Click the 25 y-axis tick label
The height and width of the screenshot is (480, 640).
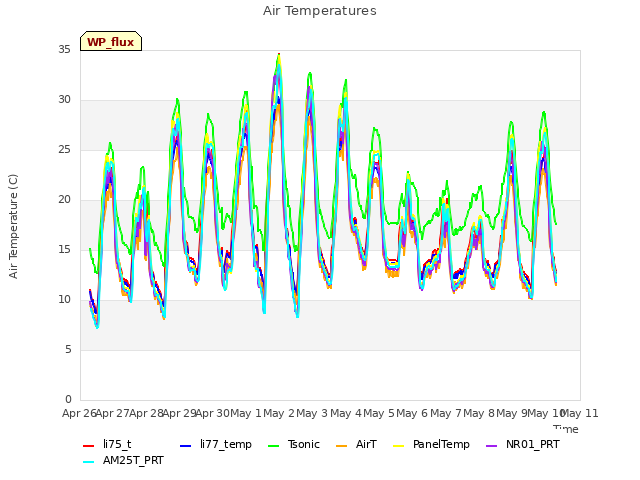(64, 150)
